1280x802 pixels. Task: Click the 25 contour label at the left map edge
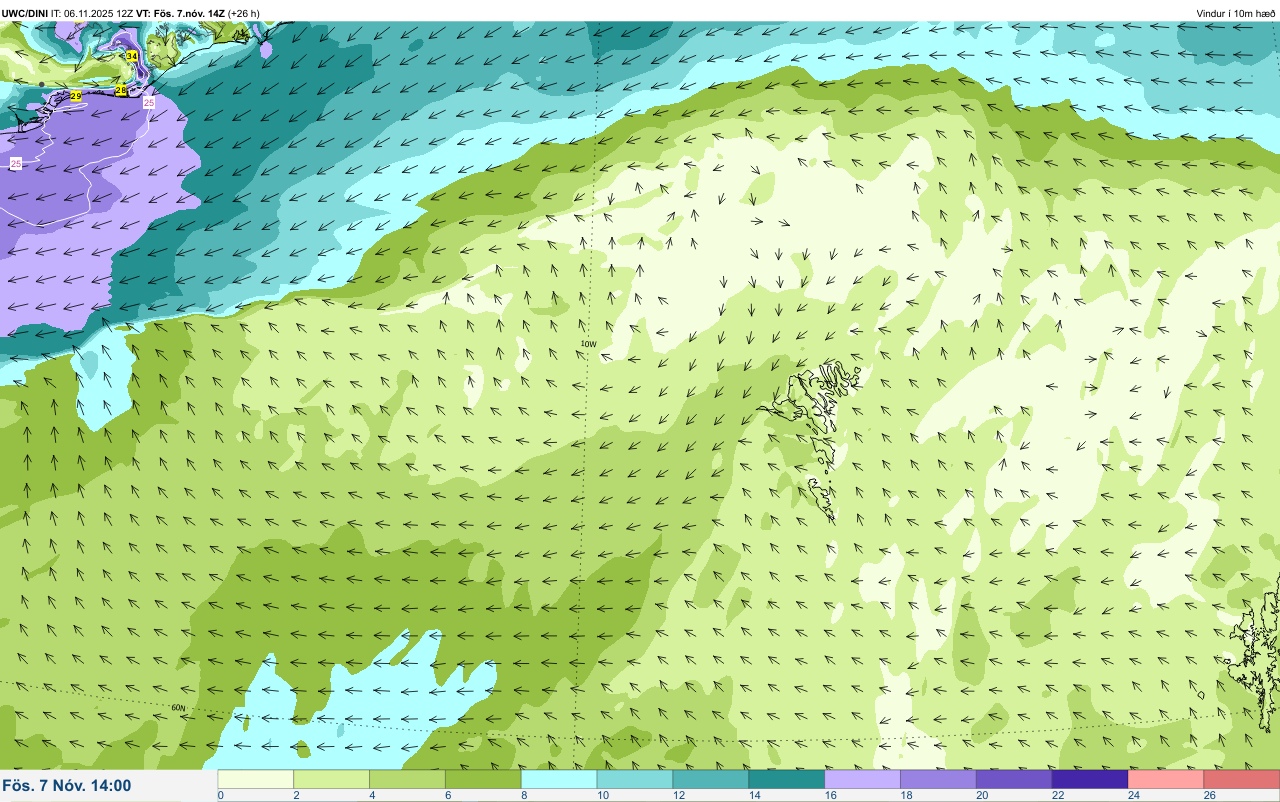click(16, 163)
